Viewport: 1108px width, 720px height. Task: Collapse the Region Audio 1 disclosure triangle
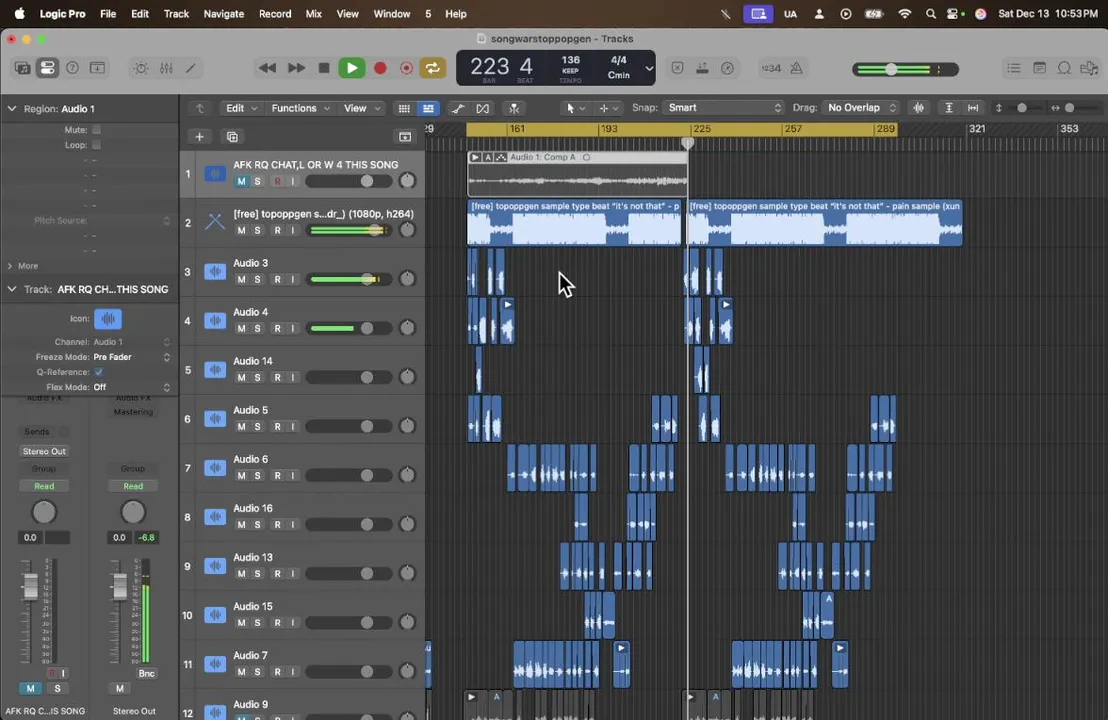[x=12, y=109]
